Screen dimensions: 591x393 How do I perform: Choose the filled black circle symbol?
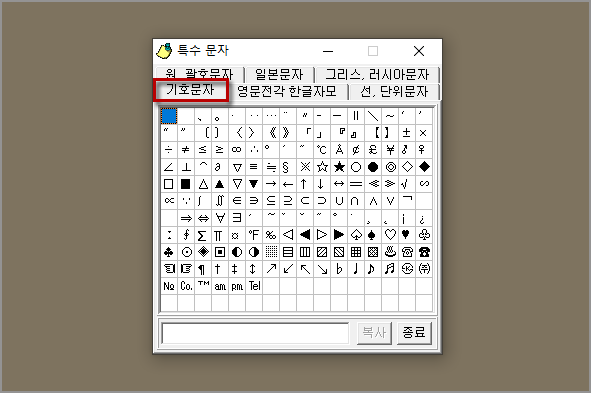tap(373, 167)
